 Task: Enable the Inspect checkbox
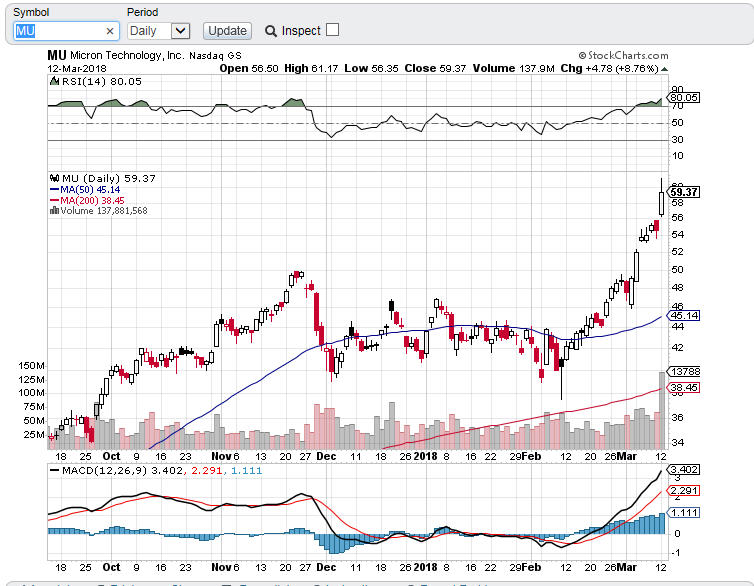coord(332,30)
